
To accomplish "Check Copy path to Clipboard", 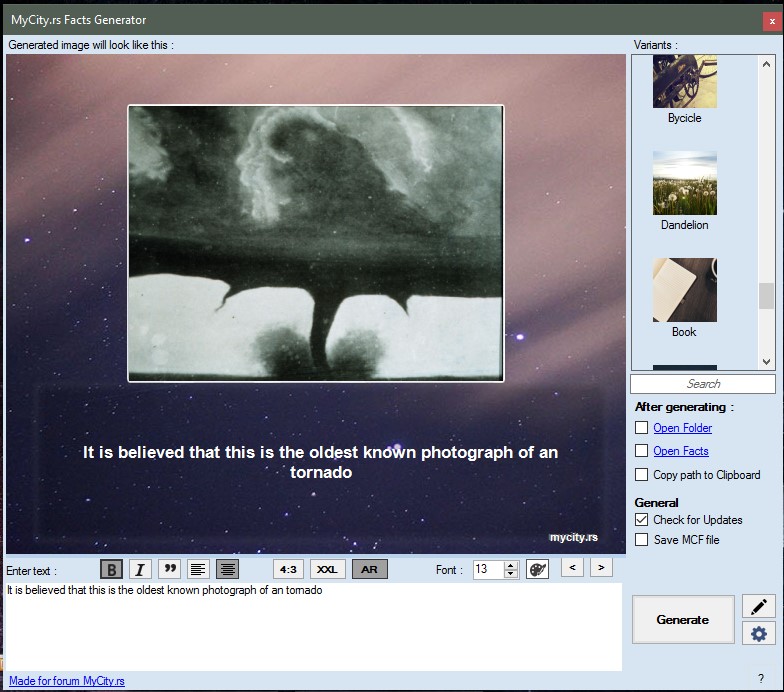I will [x=642, y=475].
